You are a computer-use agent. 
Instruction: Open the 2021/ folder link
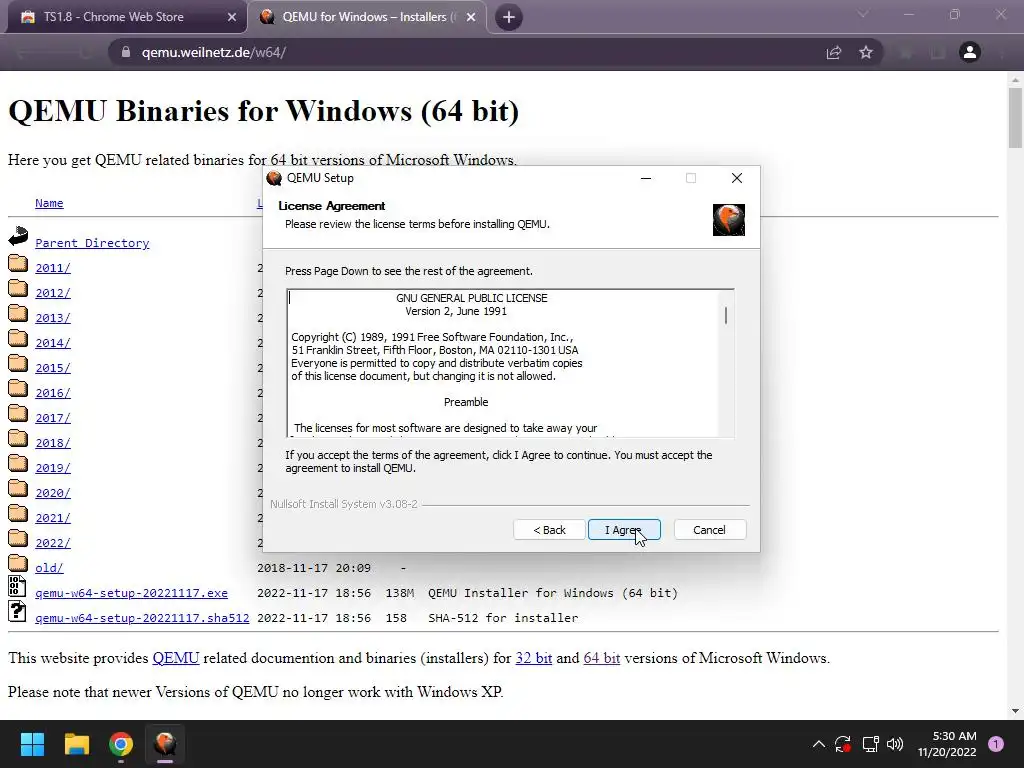pos(53,518)
